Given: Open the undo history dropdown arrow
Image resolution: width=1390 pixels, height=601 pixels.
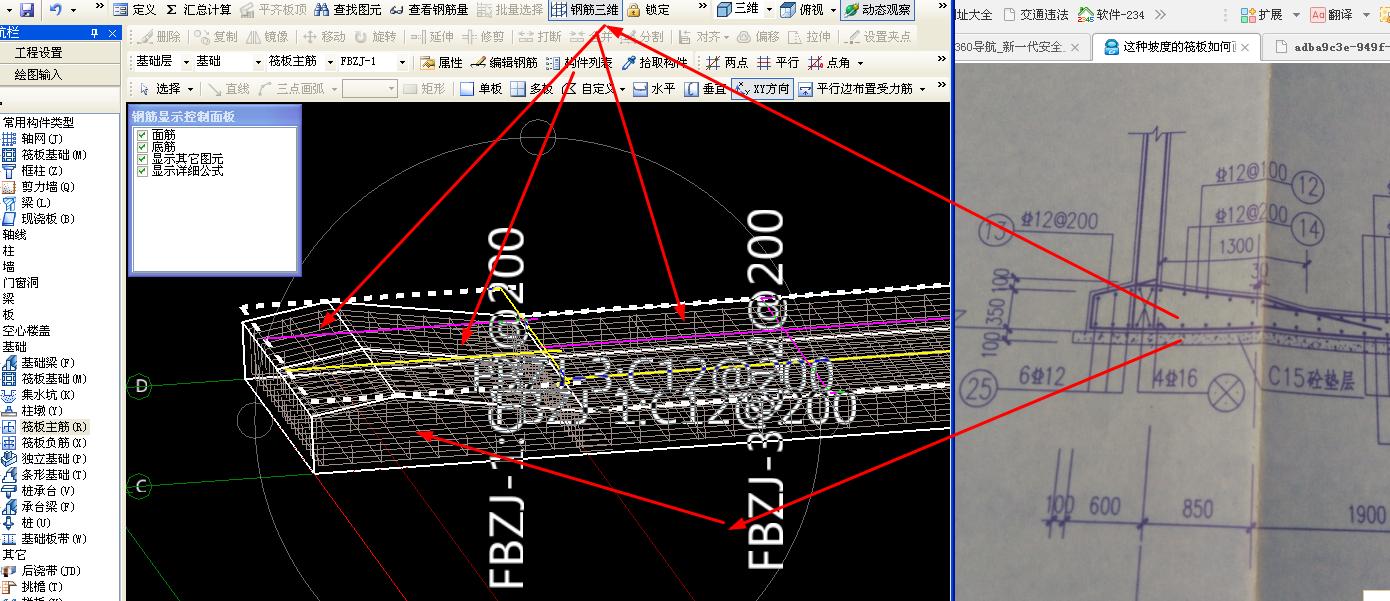Looking at the screenshot, I should [x=72, y=10].
